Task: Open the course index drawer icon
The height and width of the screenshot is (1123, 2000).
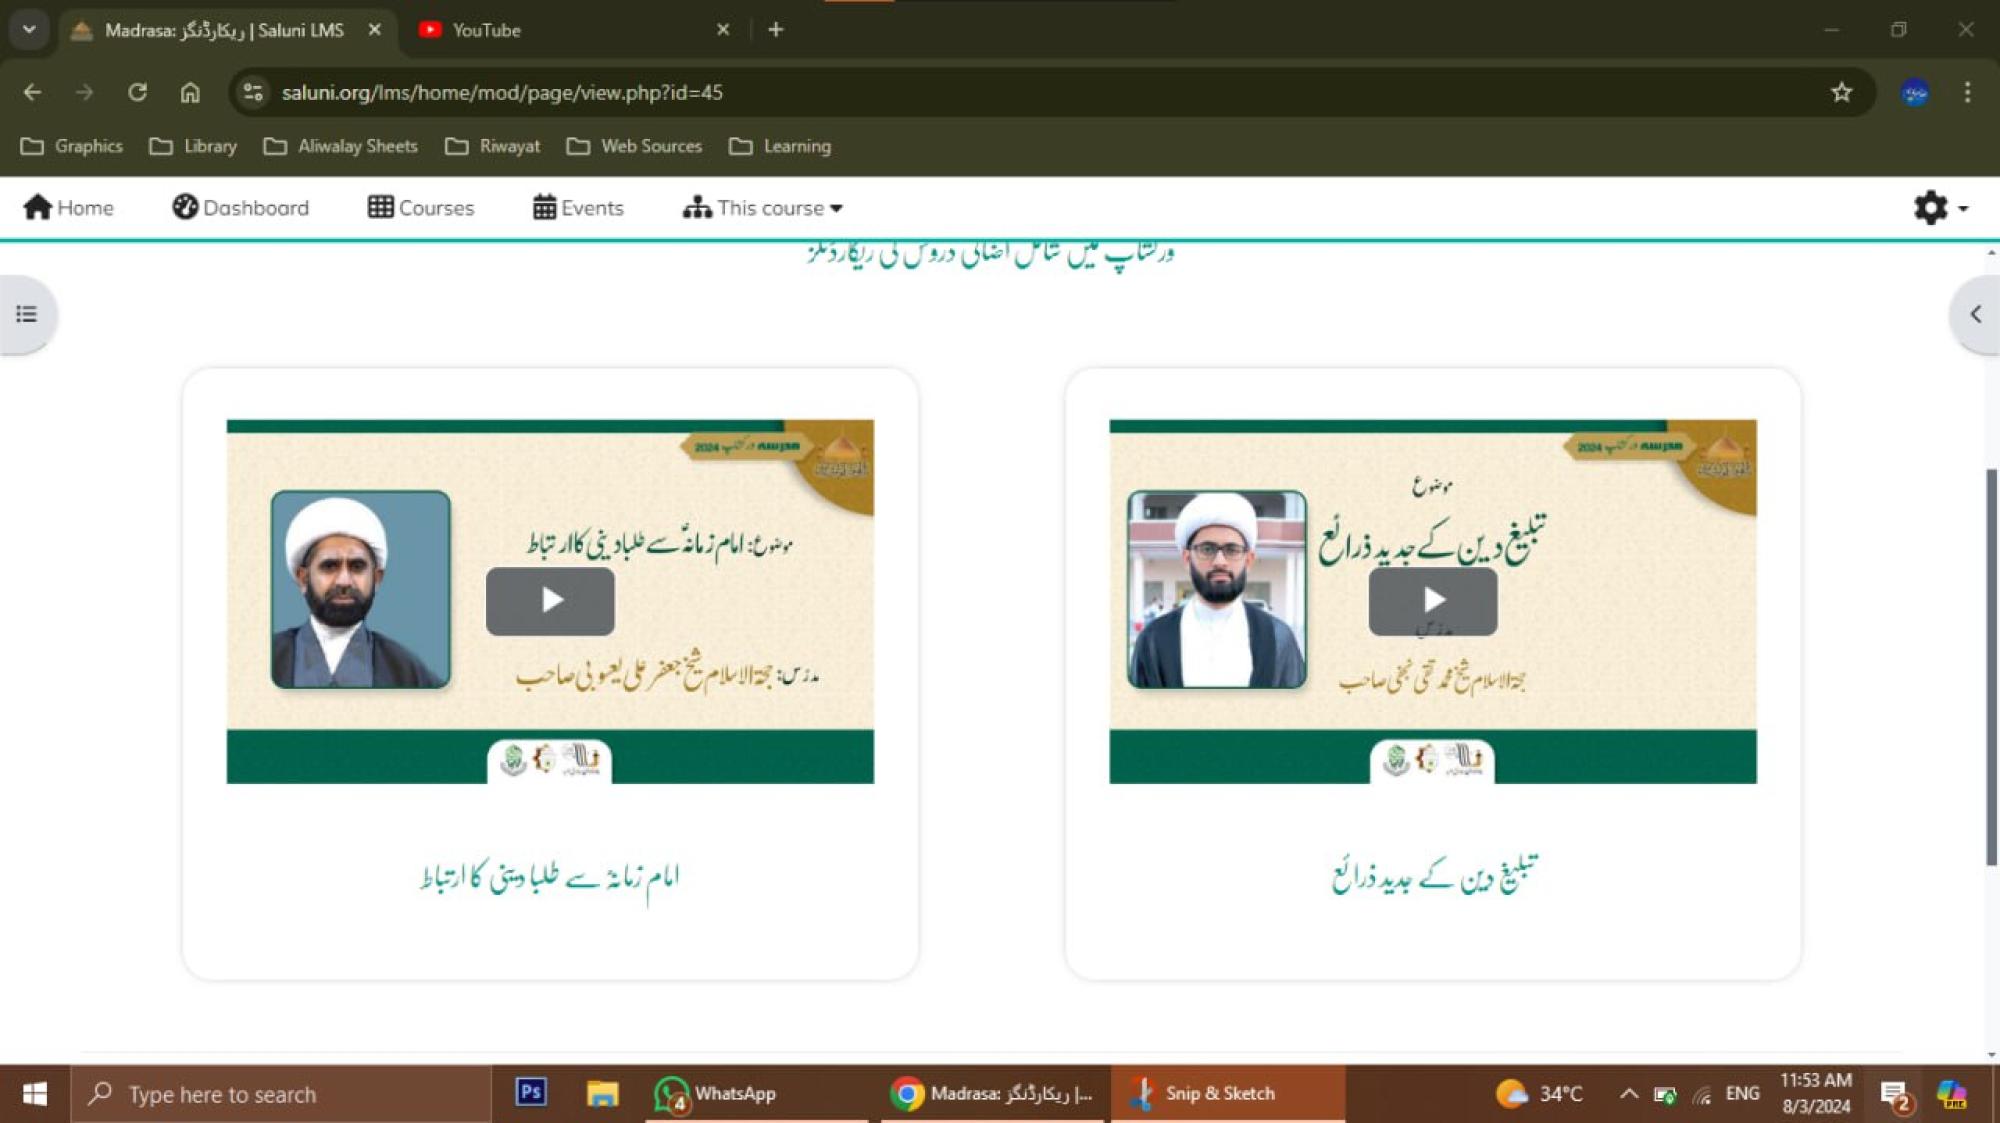Action: [x=27, y=314]
